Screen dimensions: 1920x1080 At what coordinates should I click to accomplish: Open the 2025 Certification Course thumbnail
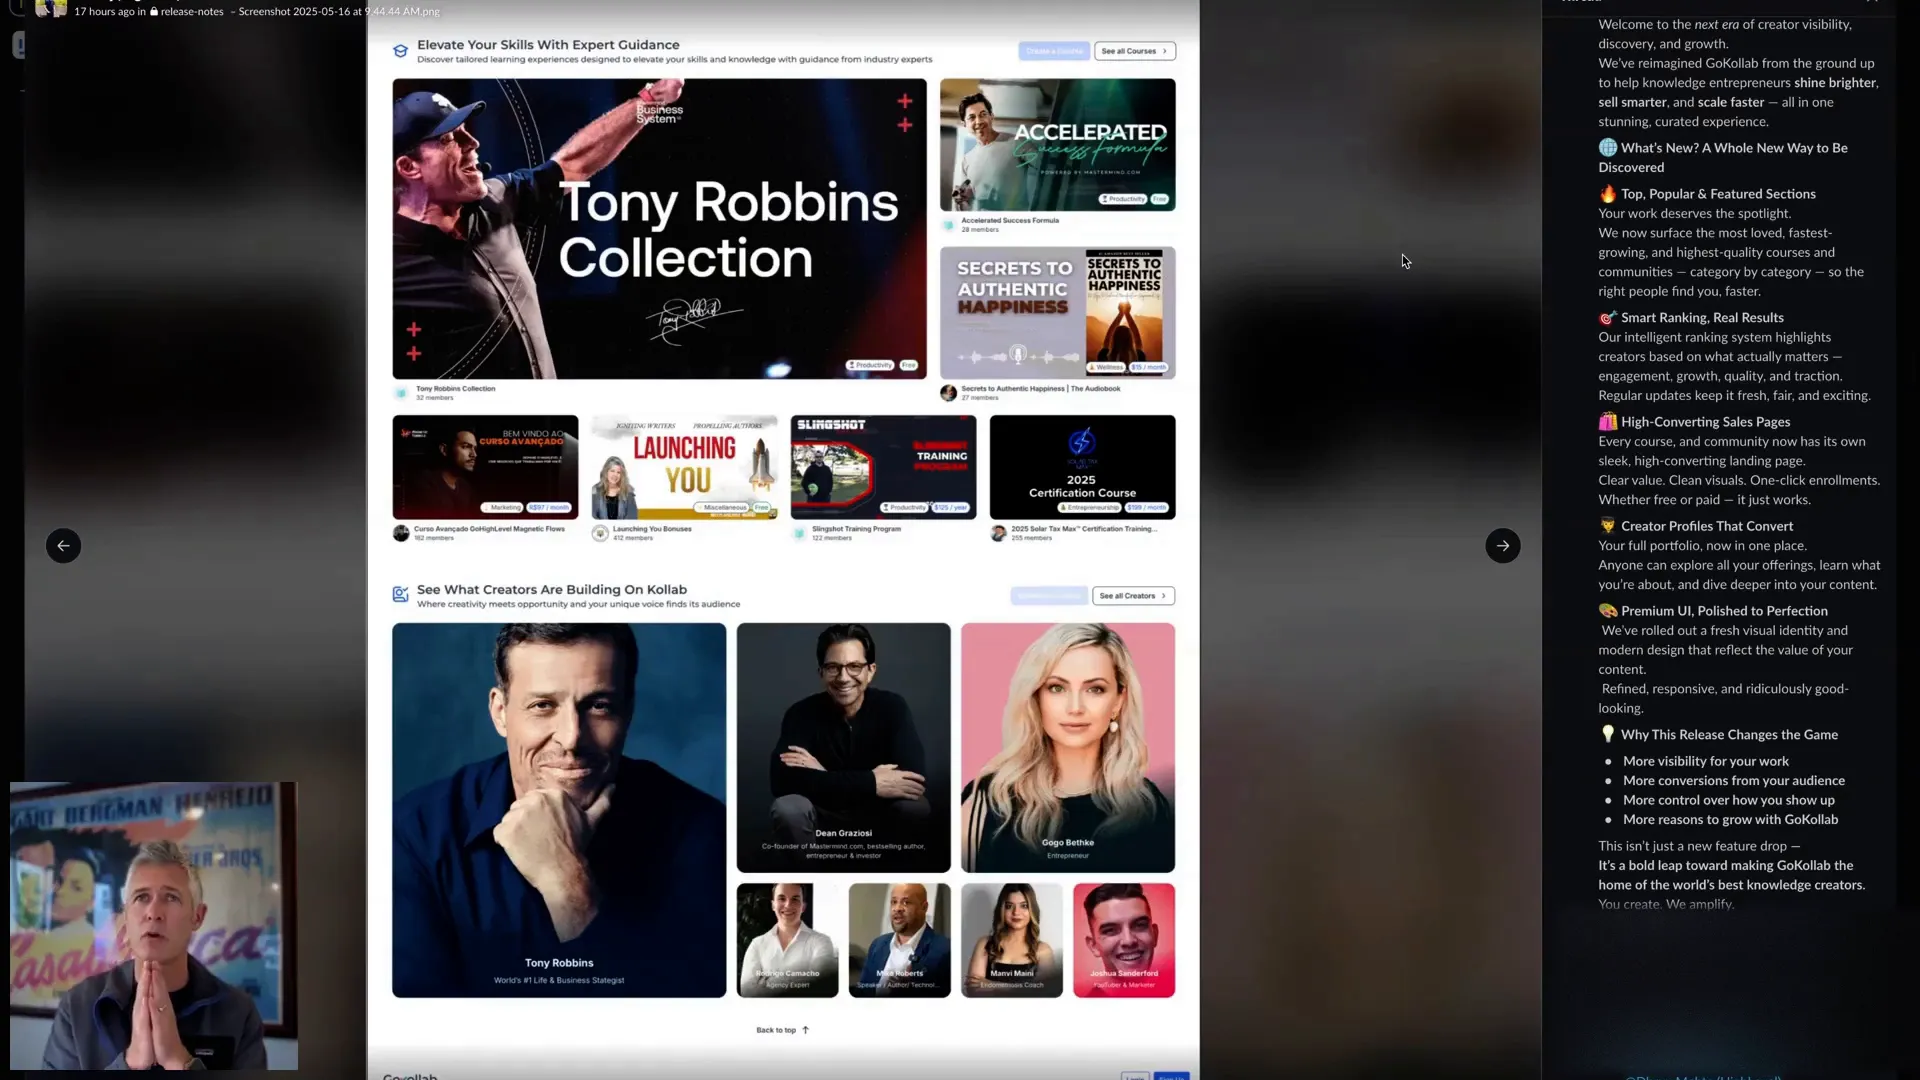click(1082, 467)
